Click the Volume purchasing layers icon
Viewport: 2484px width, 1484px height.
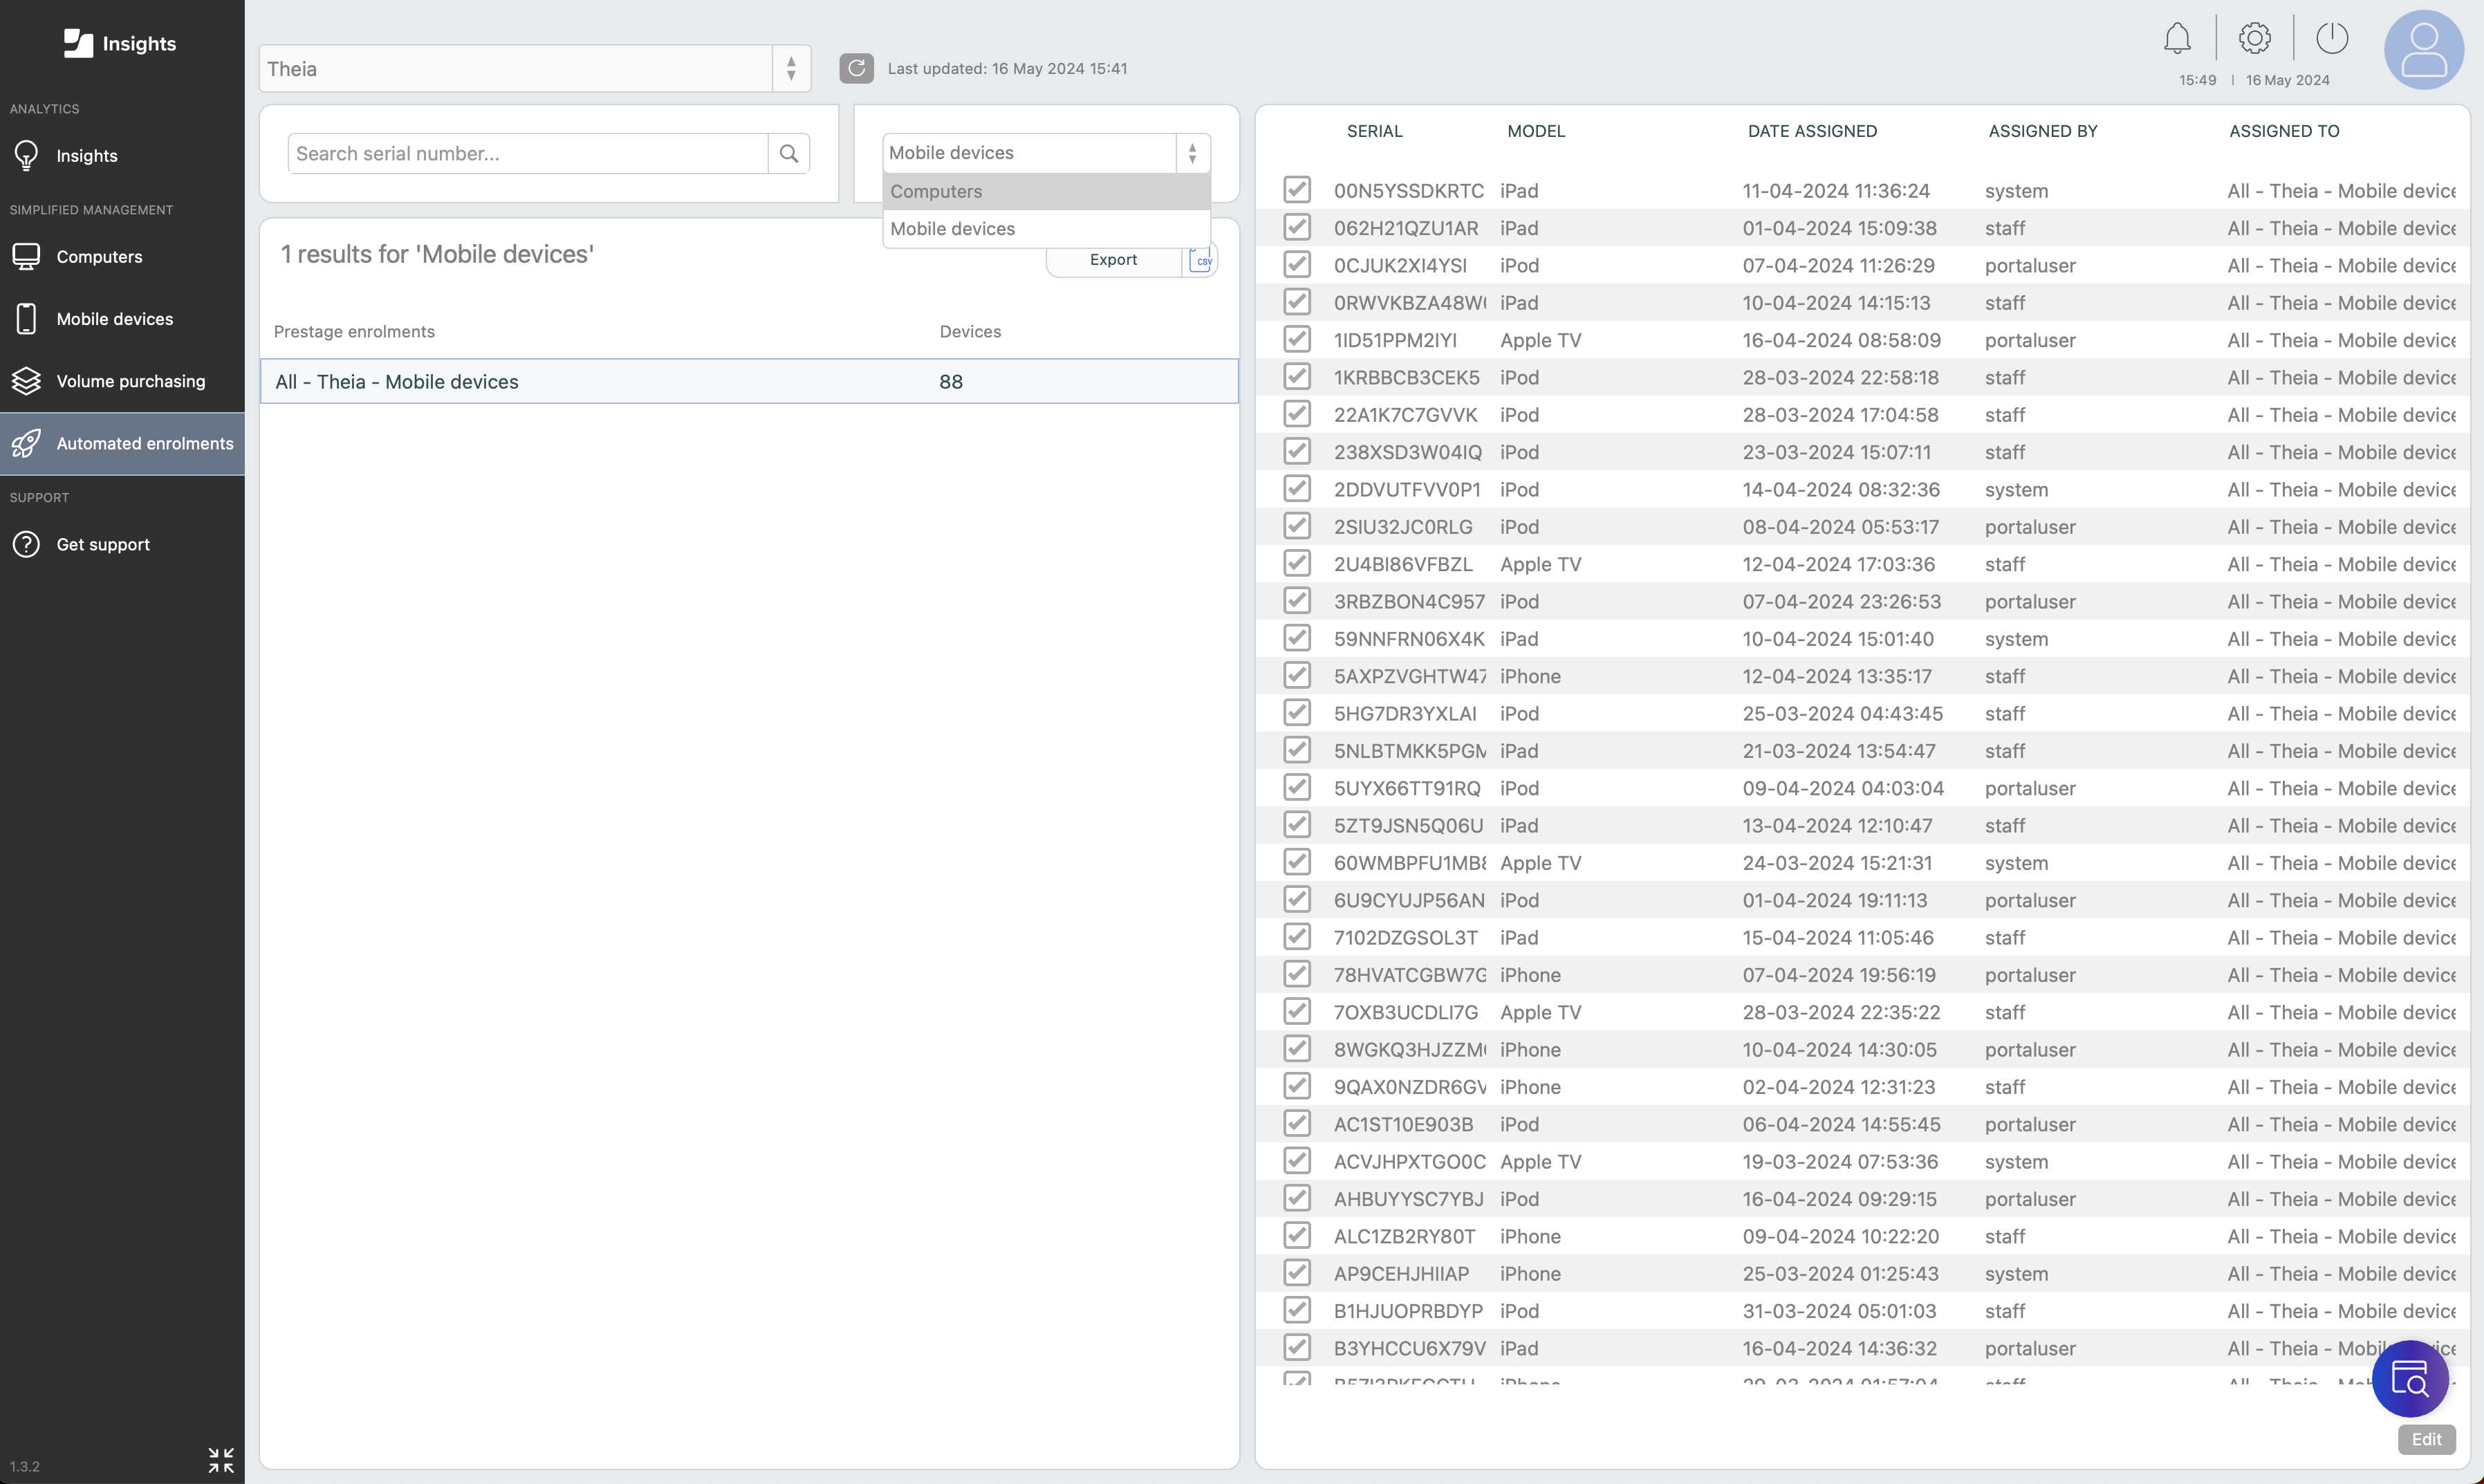click(x=26, y=381)
